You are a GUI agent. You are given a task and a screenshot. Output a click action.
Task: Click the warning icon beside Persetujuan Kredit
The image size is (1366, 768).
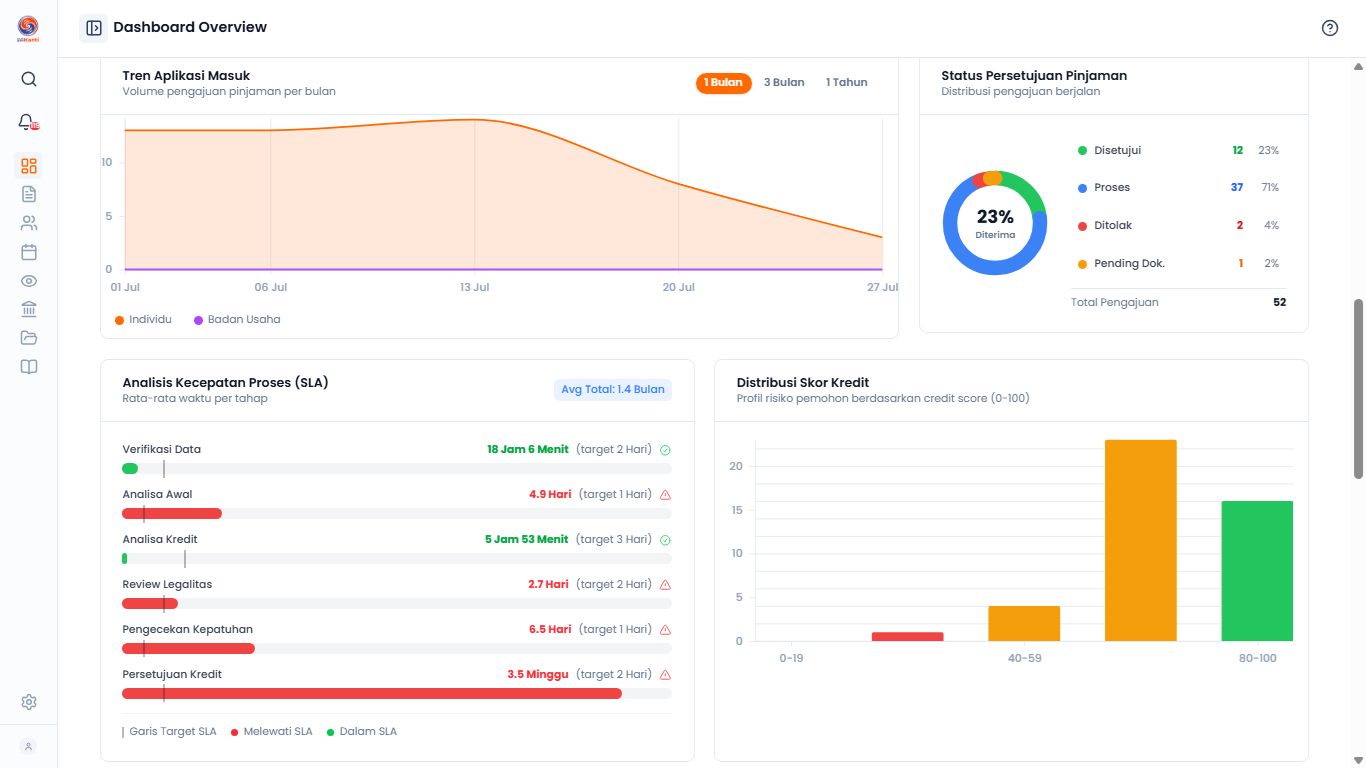pos(665,675)
